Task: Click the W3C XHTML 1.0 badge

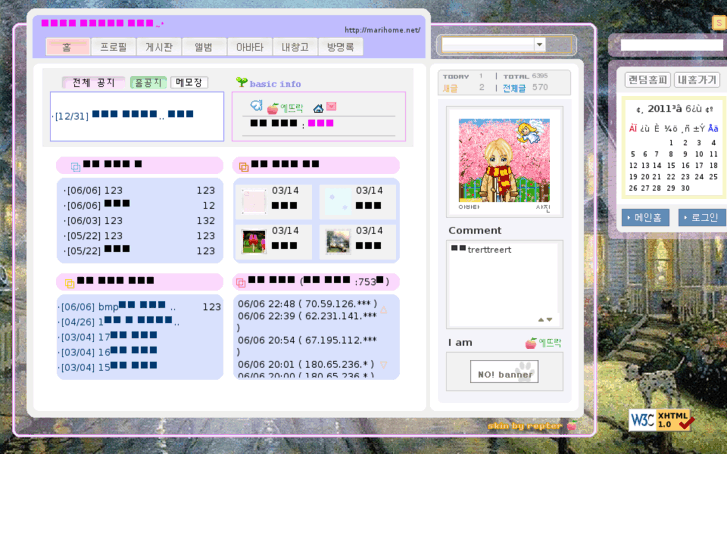Action: (662, 420)
